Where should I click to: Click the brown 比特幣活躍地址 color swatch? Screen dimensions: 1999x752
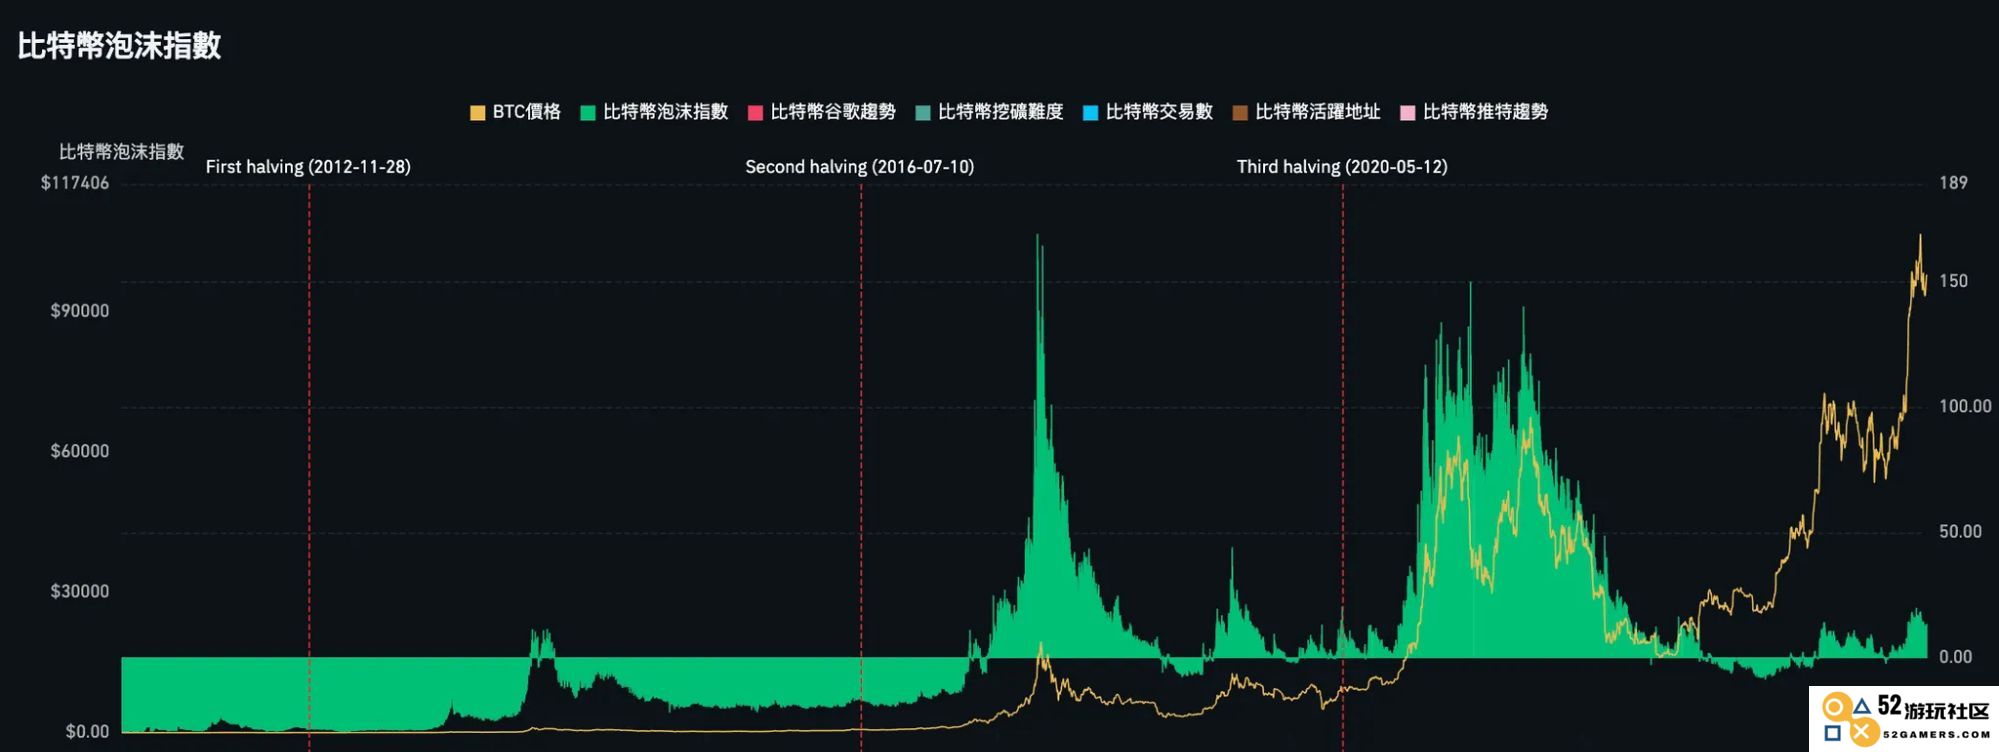[1240, 113]
